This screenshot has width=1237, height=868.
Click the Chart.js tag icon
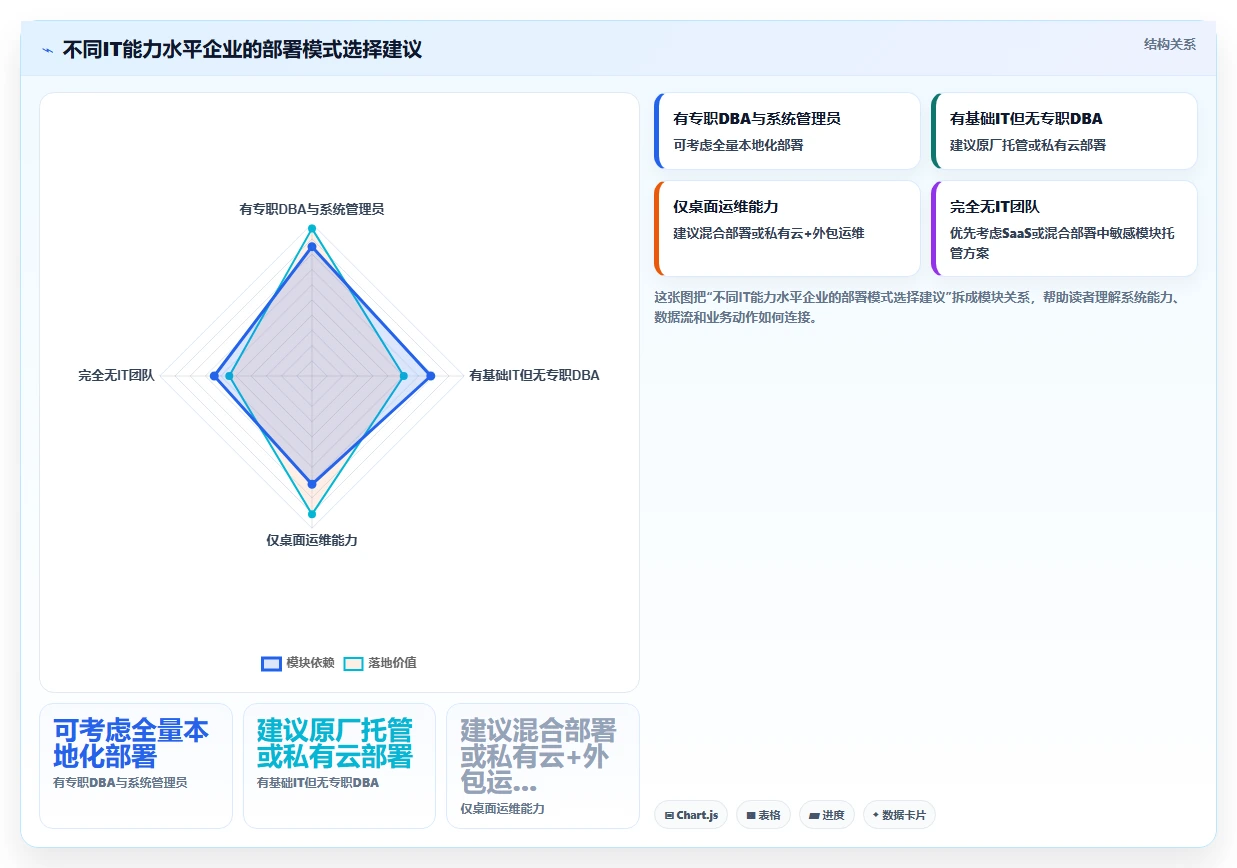pyautogui.click(x=669, y=815)
